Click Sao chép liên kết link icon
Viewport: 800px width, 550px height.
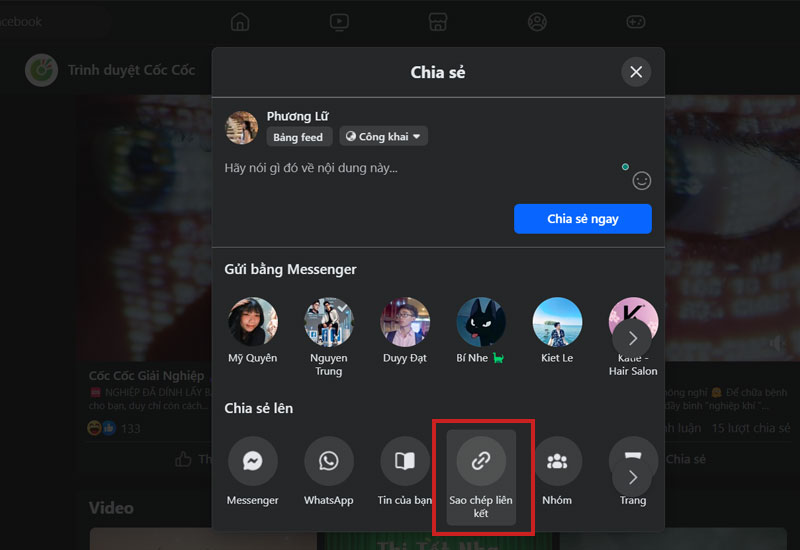pyautogui.click(x=481, y=461)
